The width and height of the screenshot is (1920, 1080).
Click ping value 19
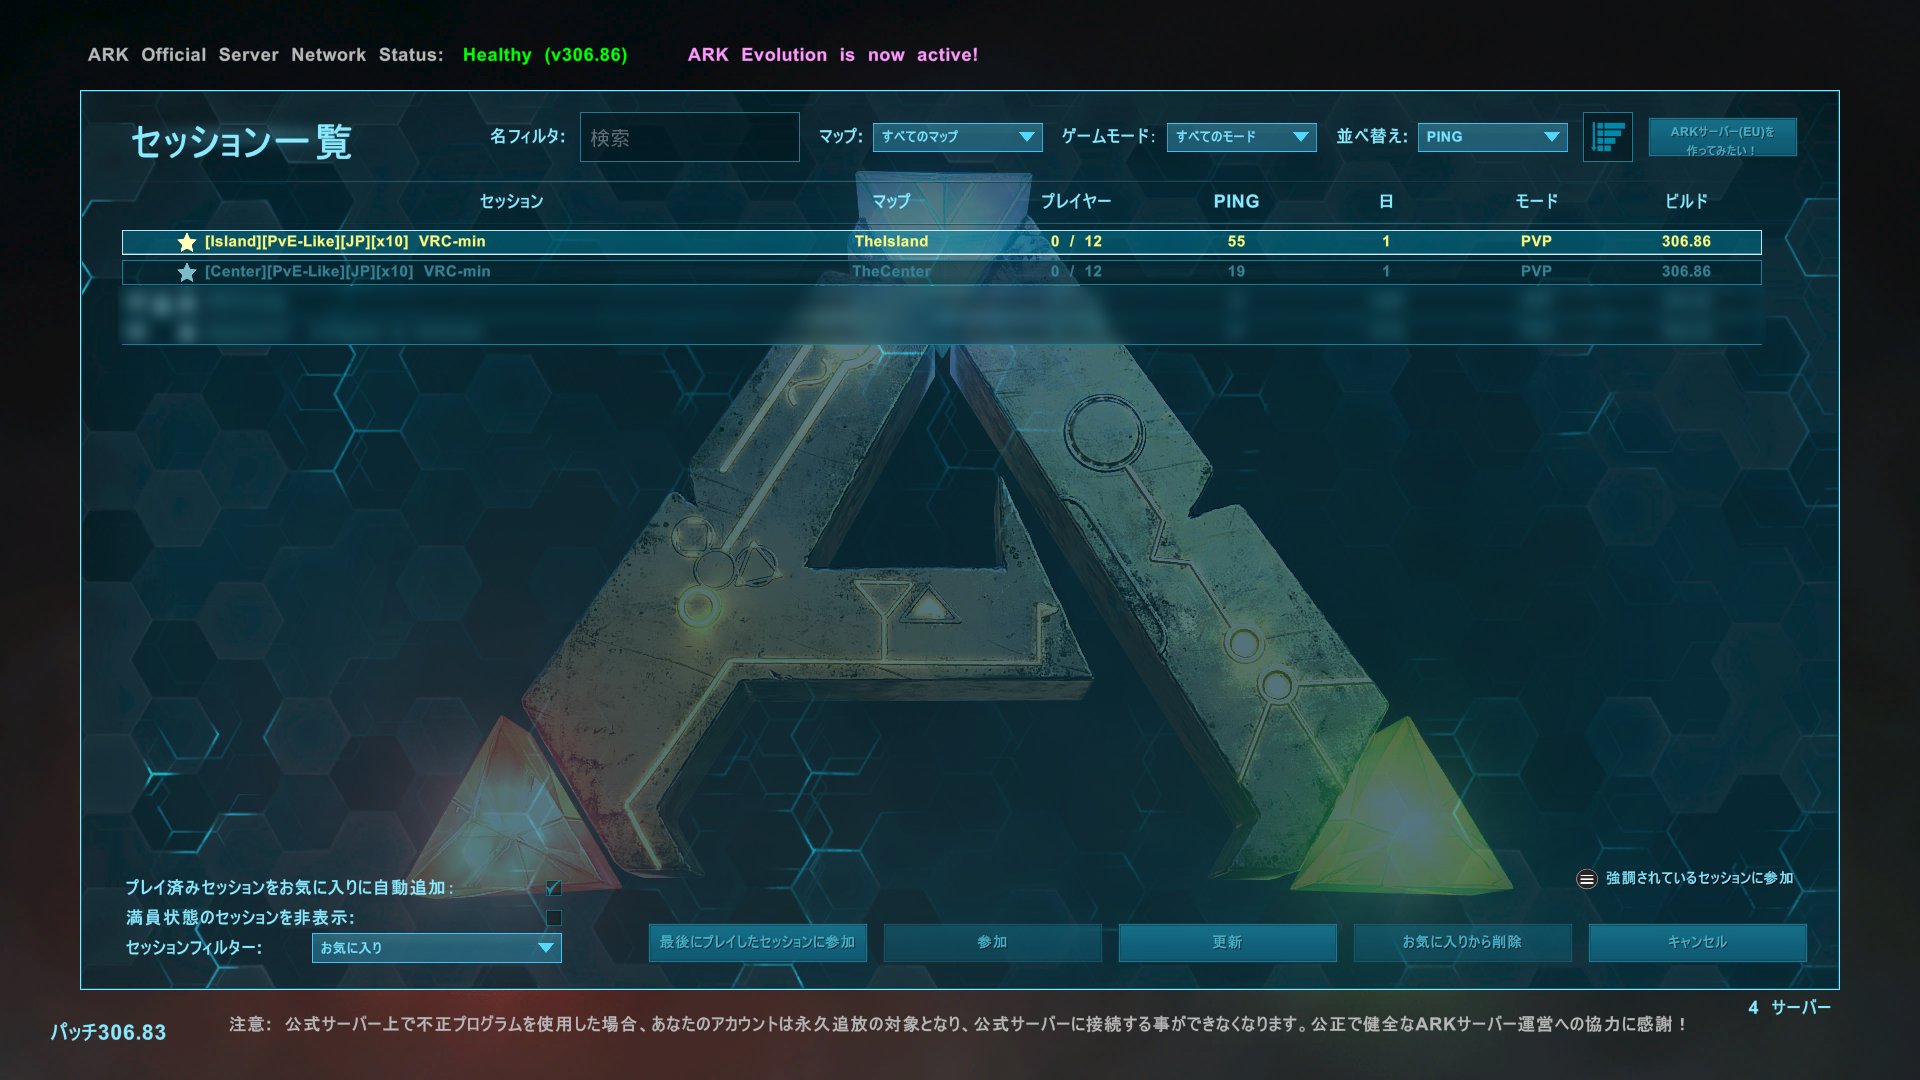pyautogui.click(x=1236, y=272)
